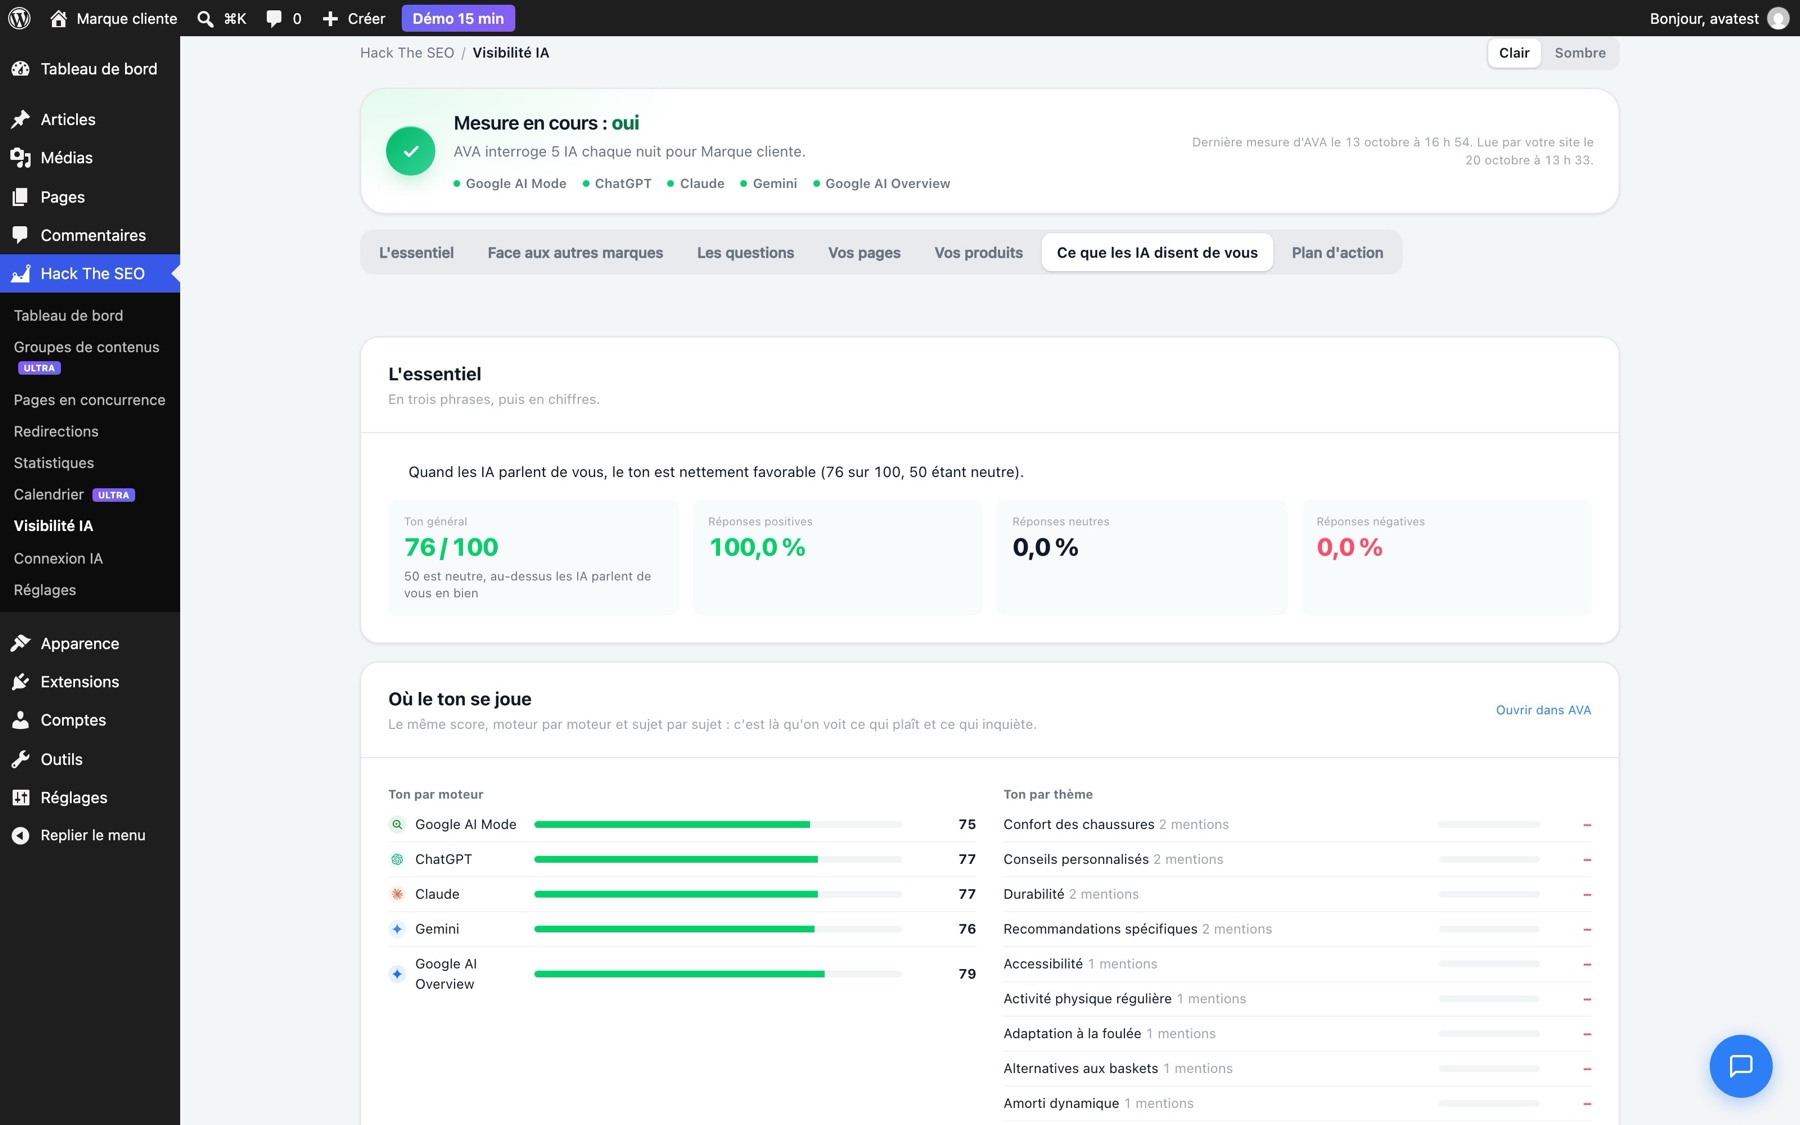Viewport: 1800px width, 1125px height.
Task: Open comments bubble icon in admin bar
Action: click(273, 18)
